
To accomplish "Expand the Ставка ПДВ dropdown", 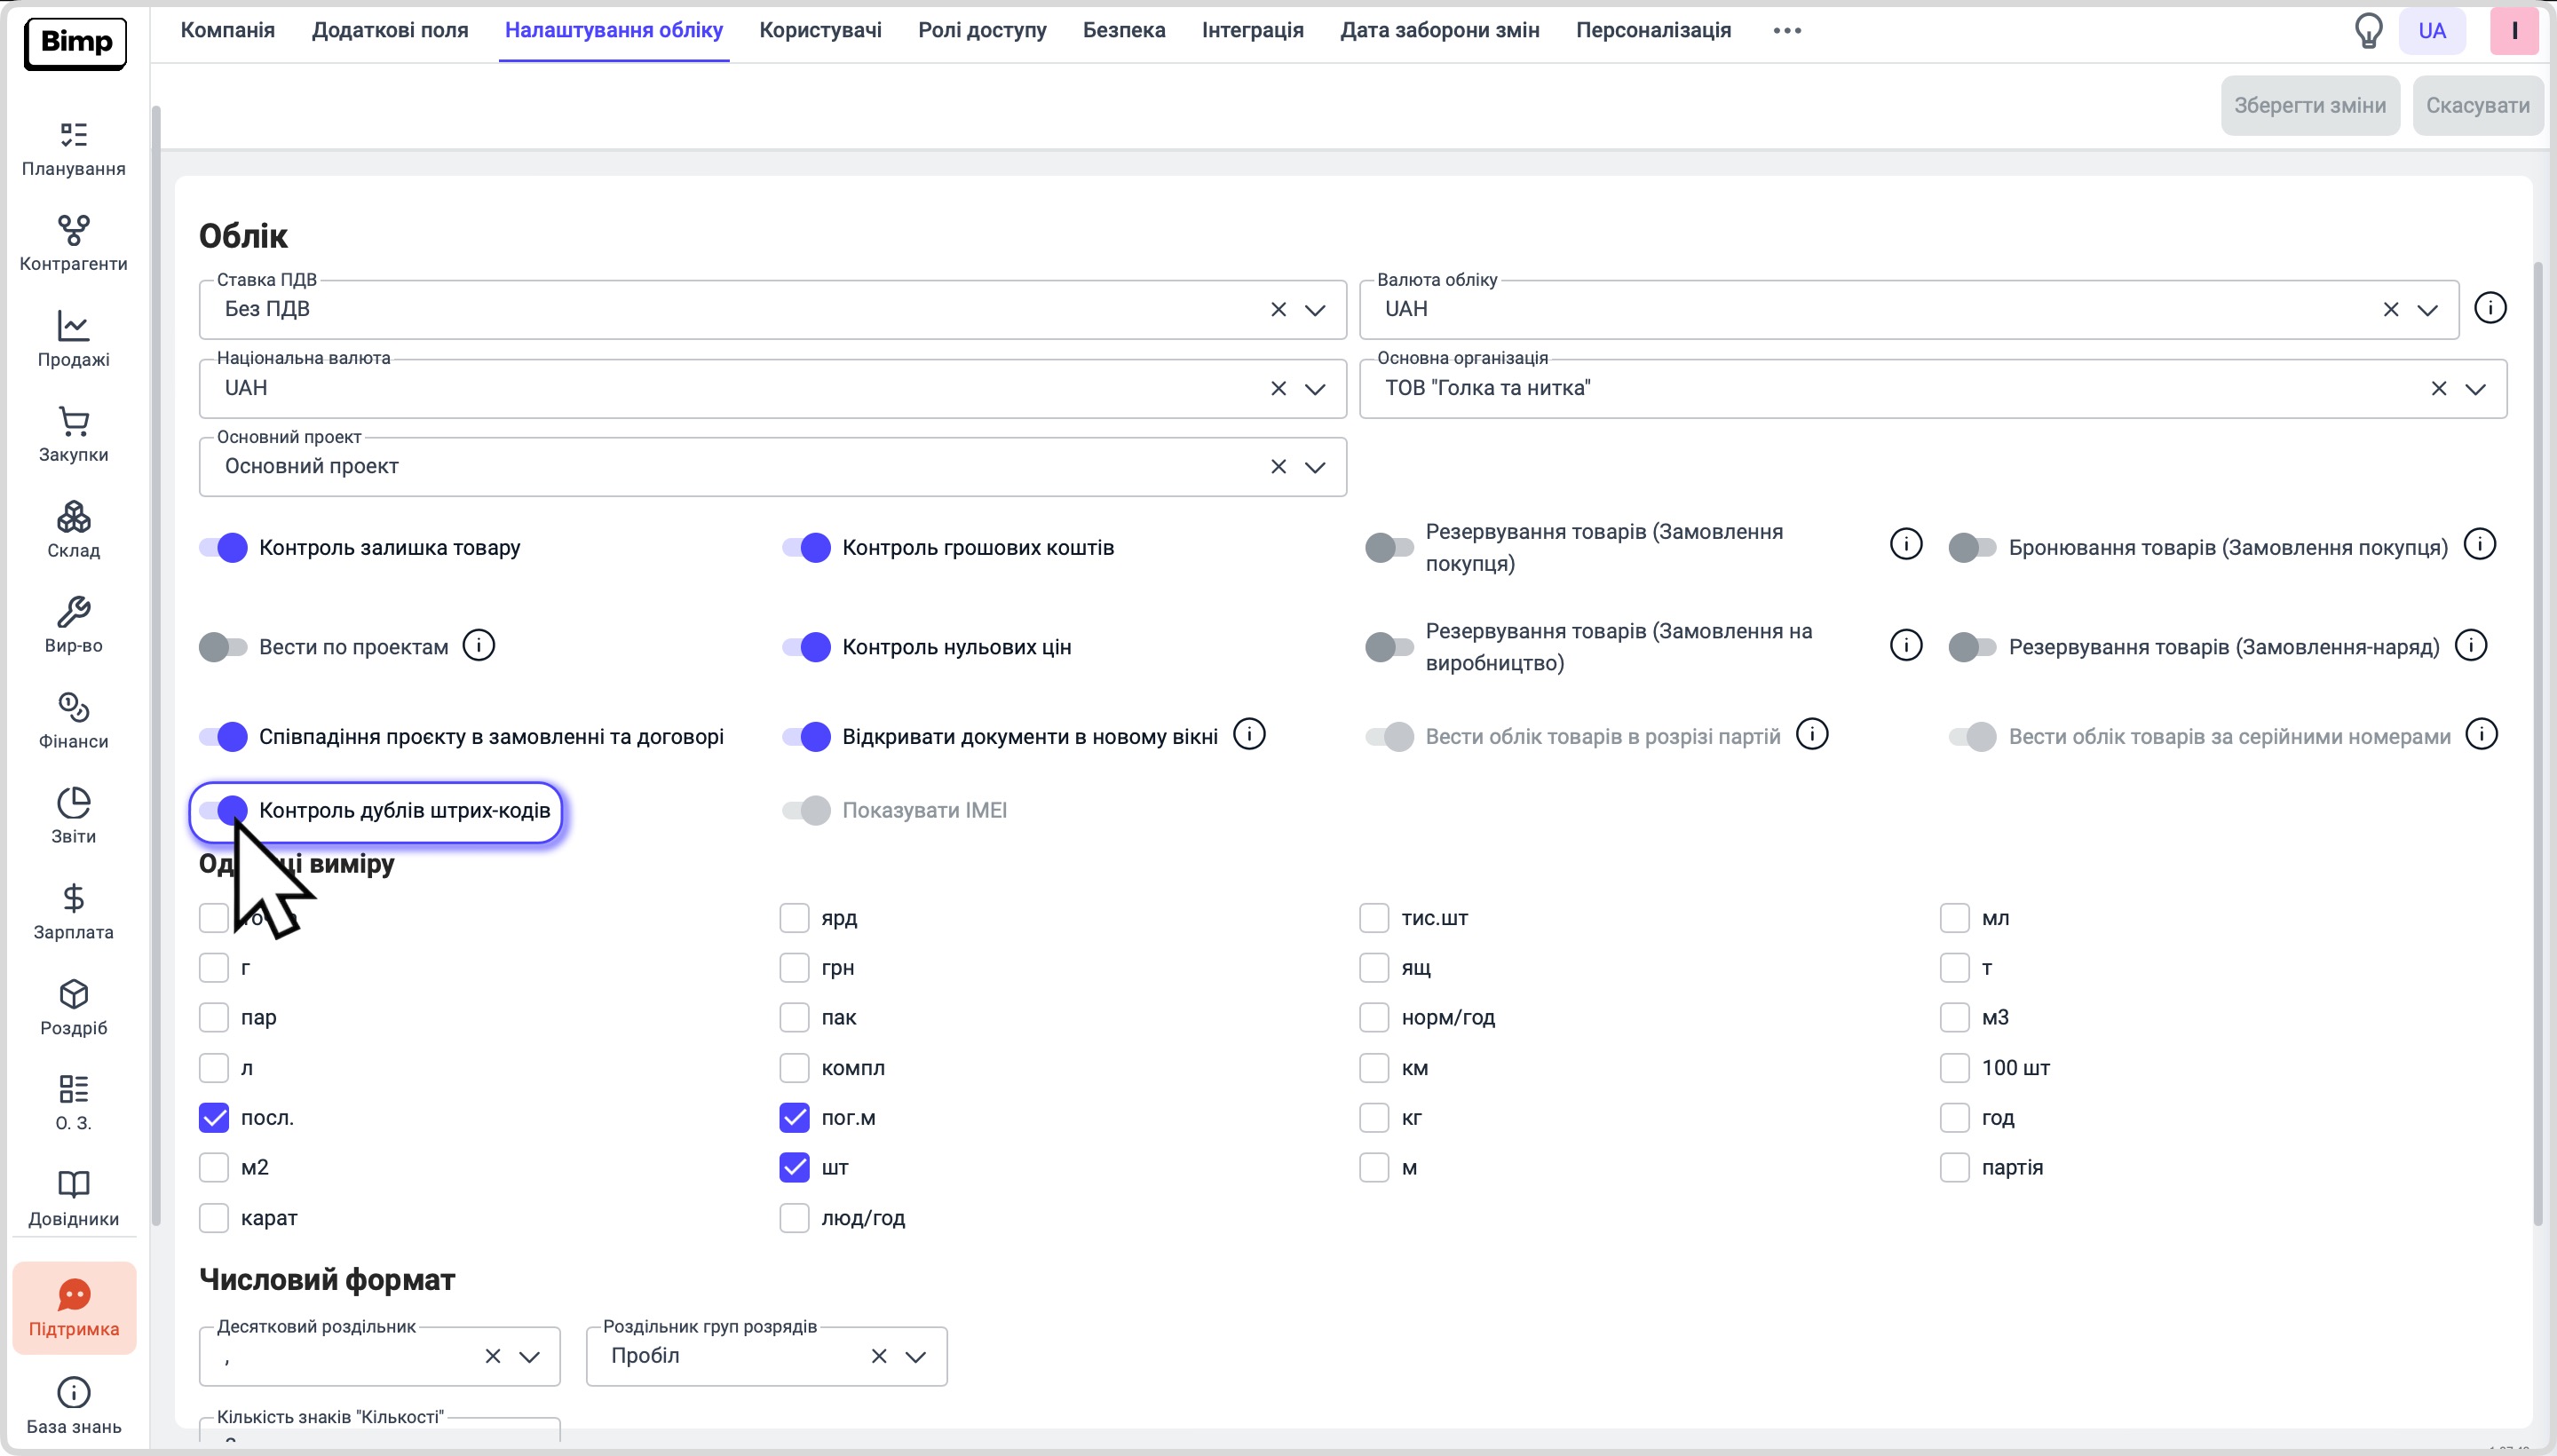I will pyautogui.click(x=1315, y=310).
